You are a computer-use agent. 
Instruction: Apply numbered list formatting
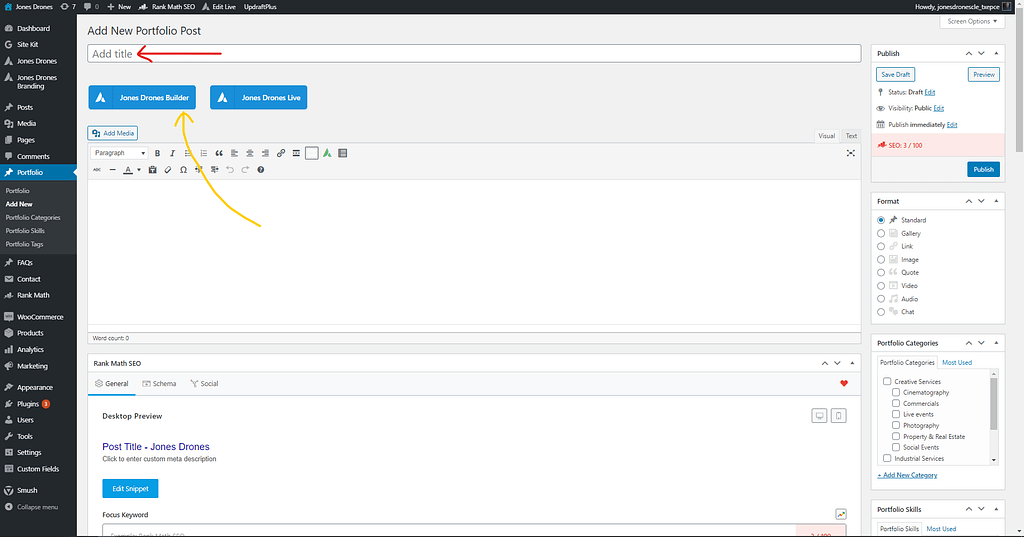[x=204, y=154]
